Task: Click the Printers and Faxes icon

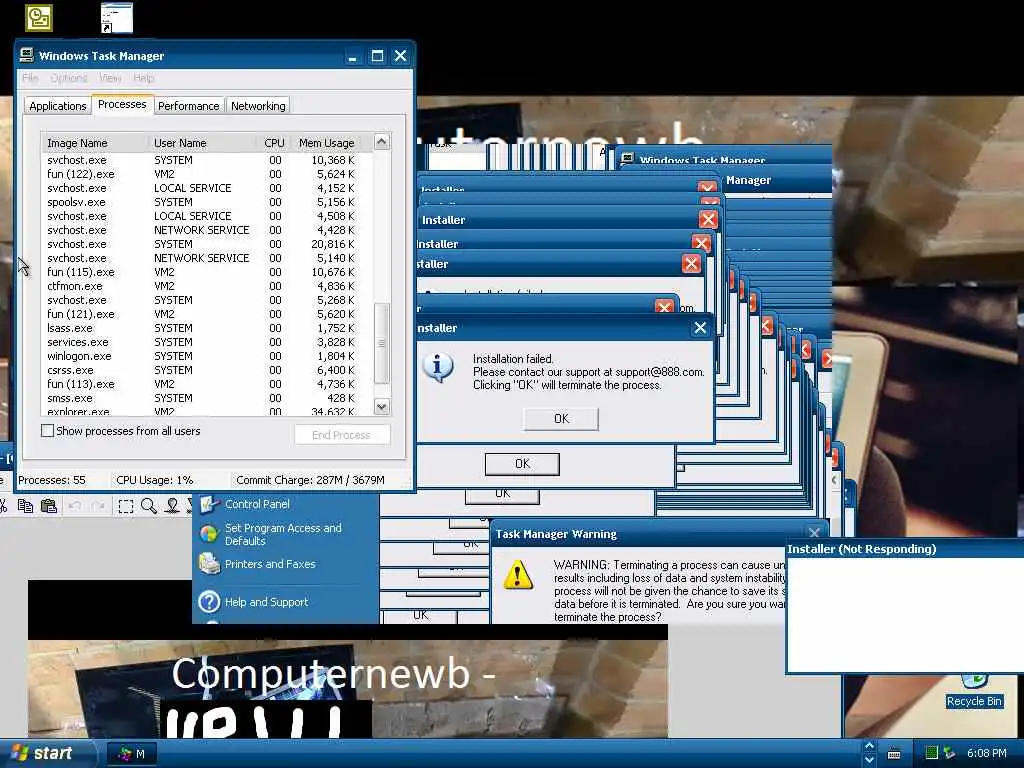Action: (209, 564)
